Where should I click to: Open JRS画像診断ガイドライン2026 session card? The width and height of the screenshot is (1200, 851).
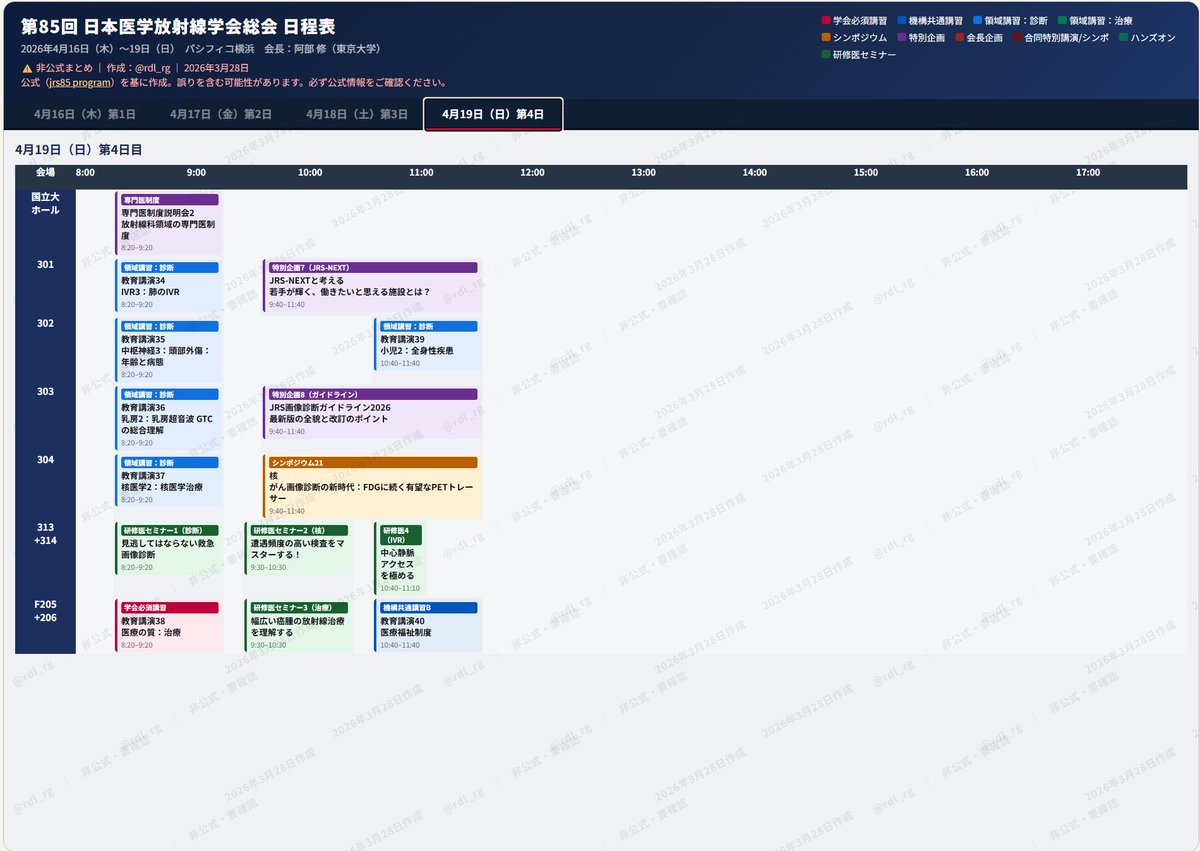coord(372,412)
